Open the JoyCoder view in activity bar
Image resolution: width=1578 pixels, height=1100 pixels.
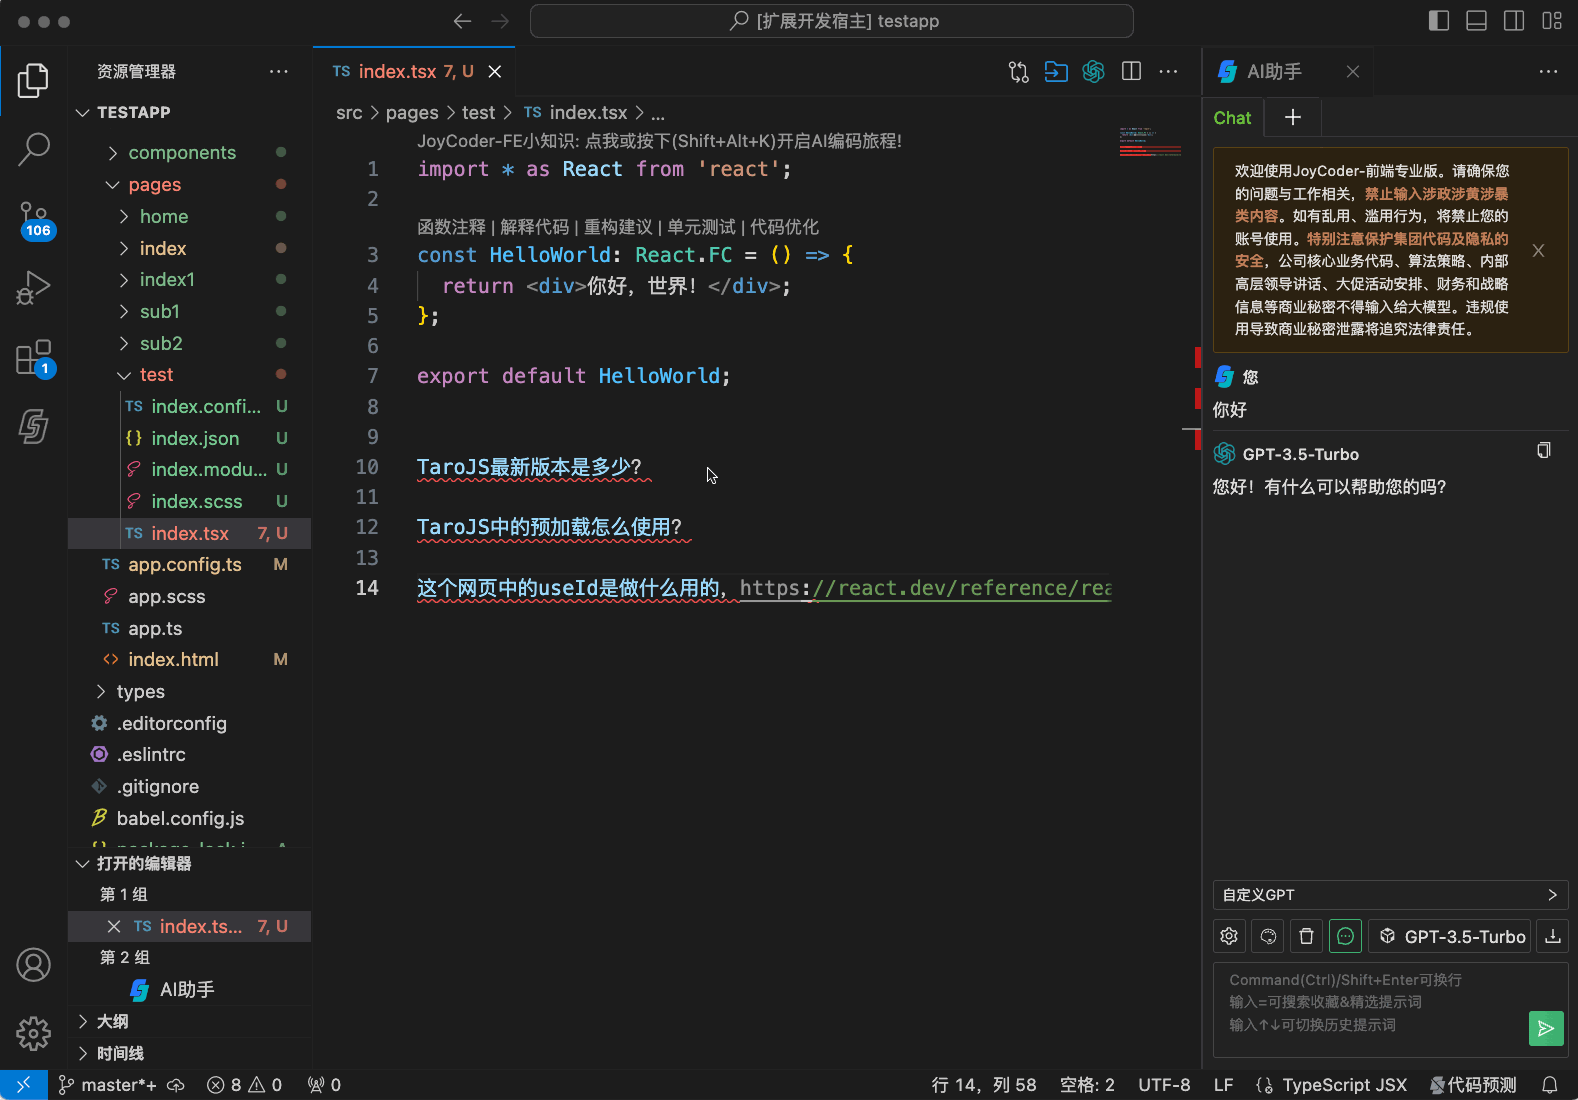[33, 427]
